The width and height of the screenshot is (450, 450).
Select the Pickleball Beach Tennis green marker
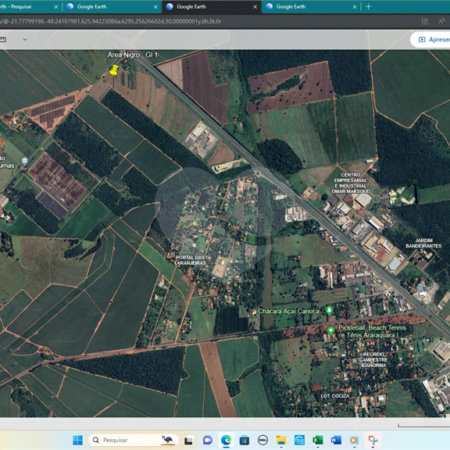pos(331,331)
